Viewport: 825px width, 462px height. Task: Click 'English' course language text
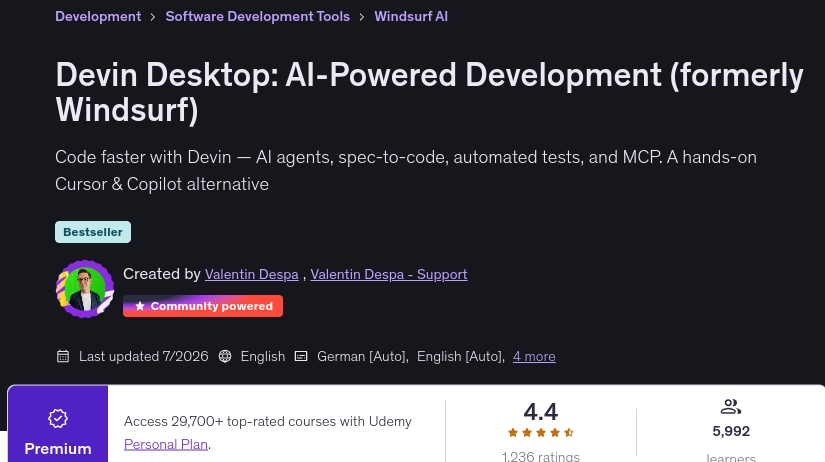point(263,356)
